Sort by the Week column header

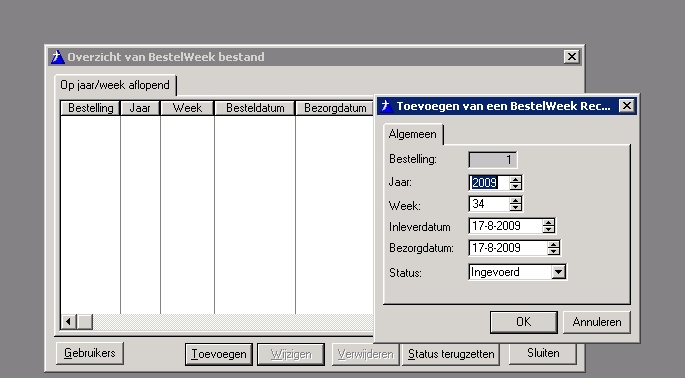(x=187, y=108)
